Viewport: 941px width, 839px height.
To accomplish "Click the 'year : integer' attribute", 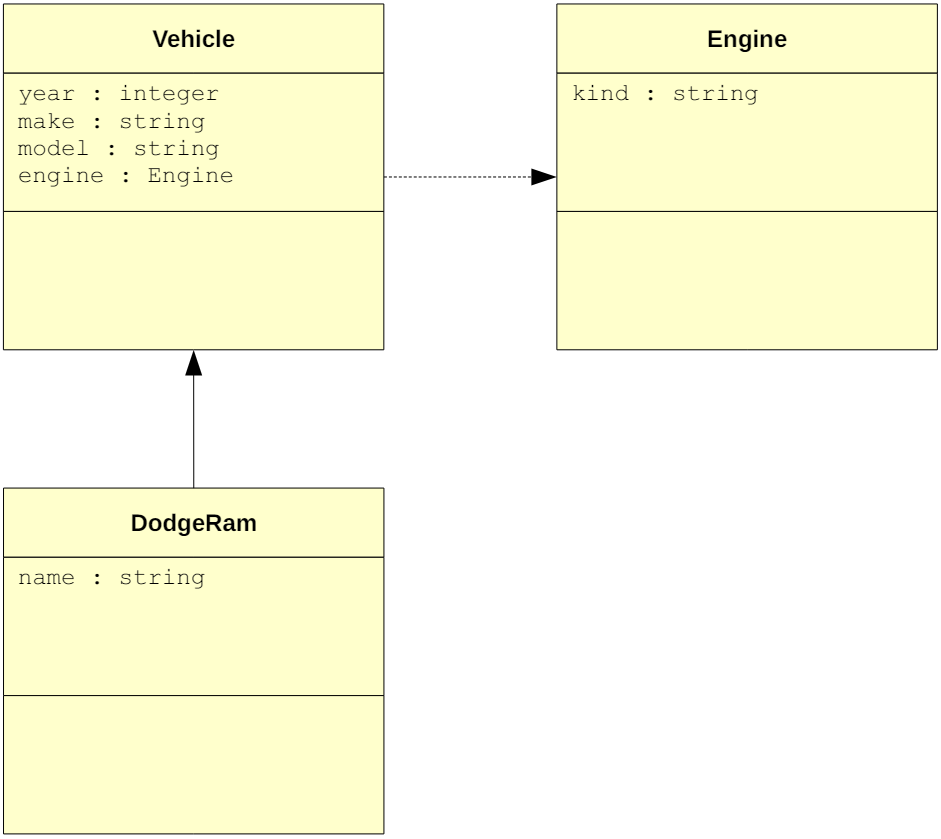I will 118,94.
